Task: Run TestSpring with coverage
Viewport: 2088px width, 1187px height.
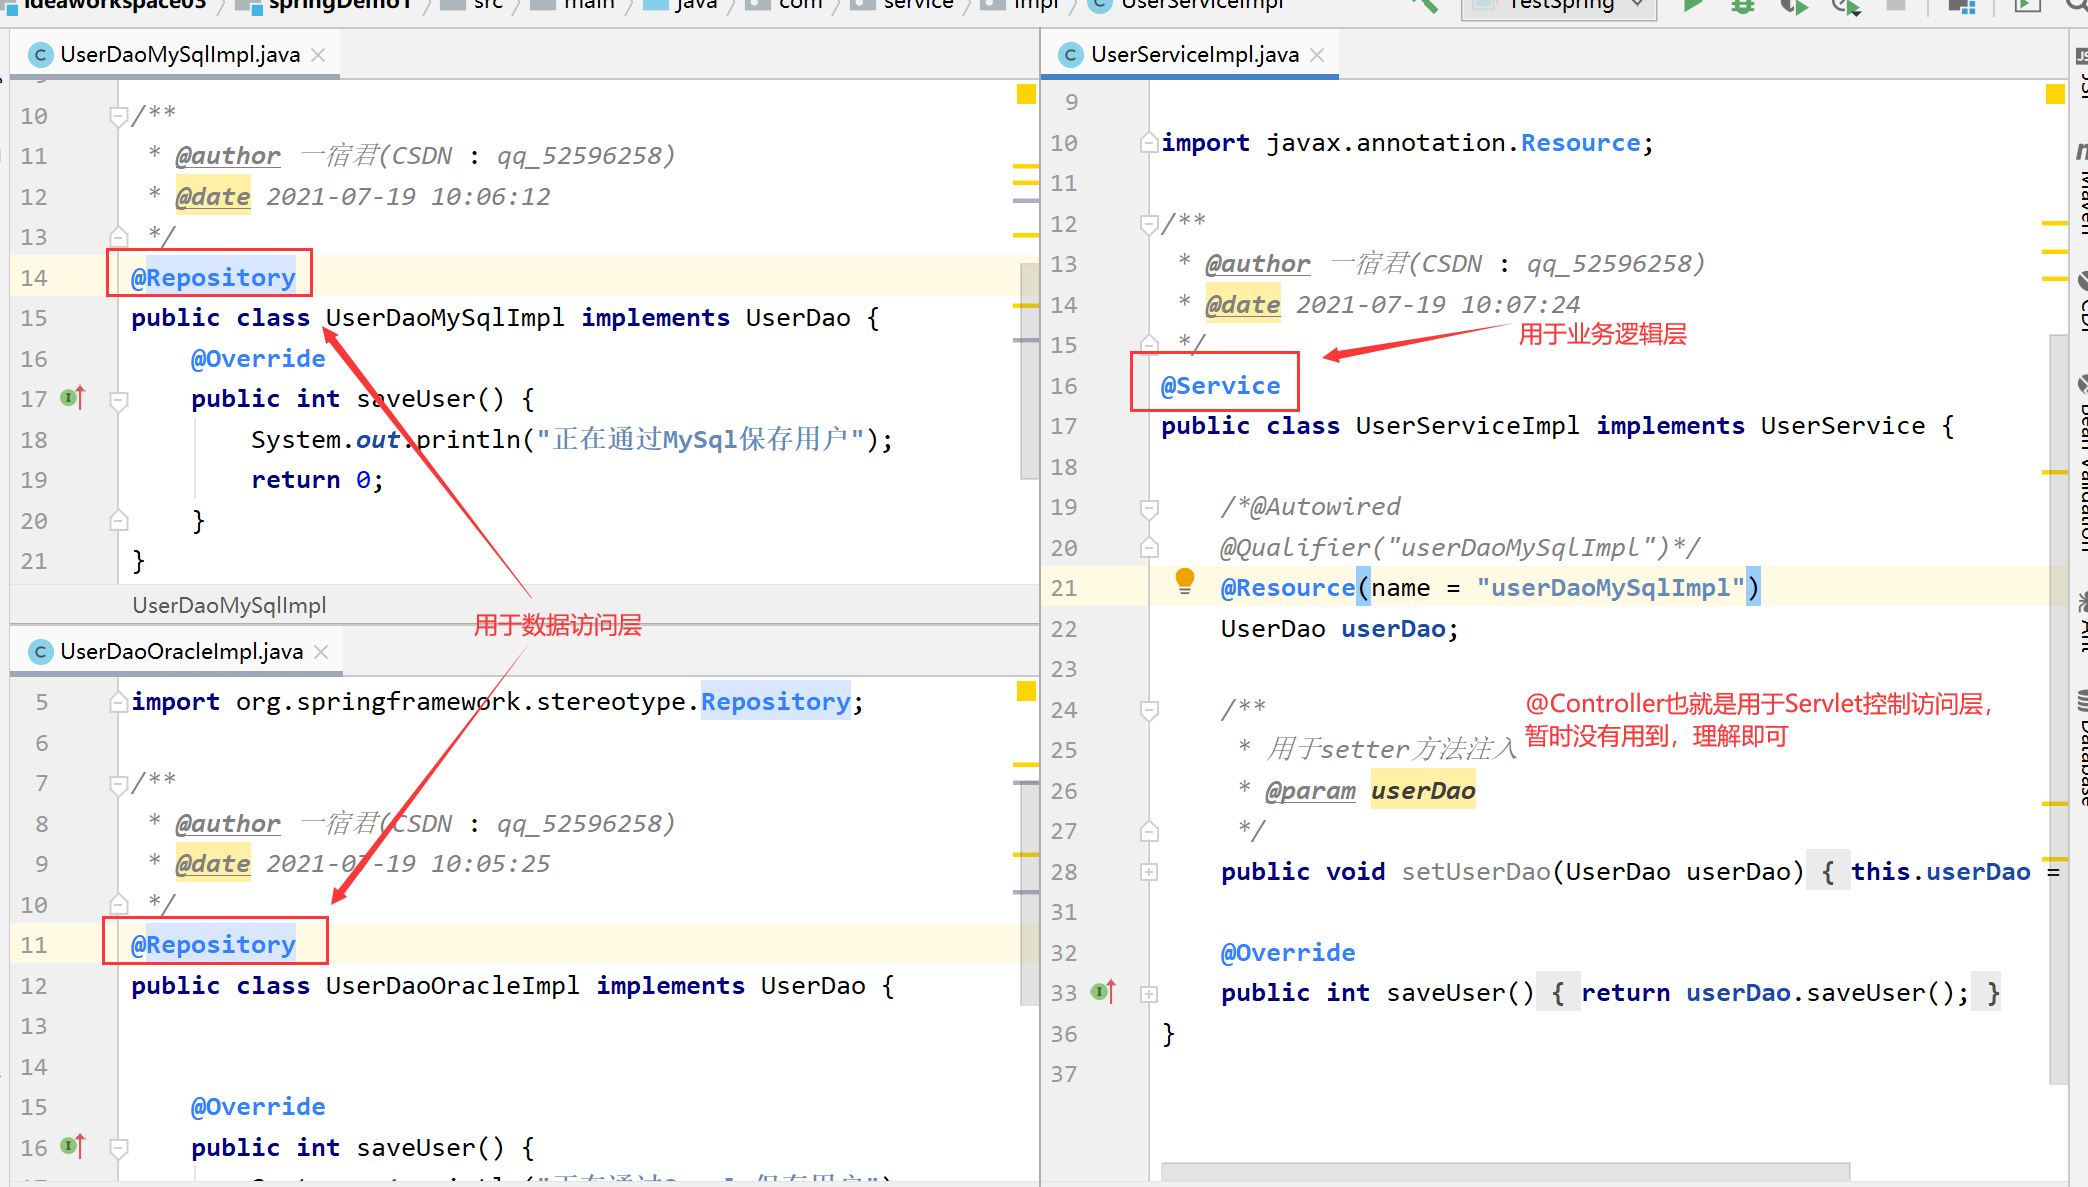Action: coord(1793,7)
